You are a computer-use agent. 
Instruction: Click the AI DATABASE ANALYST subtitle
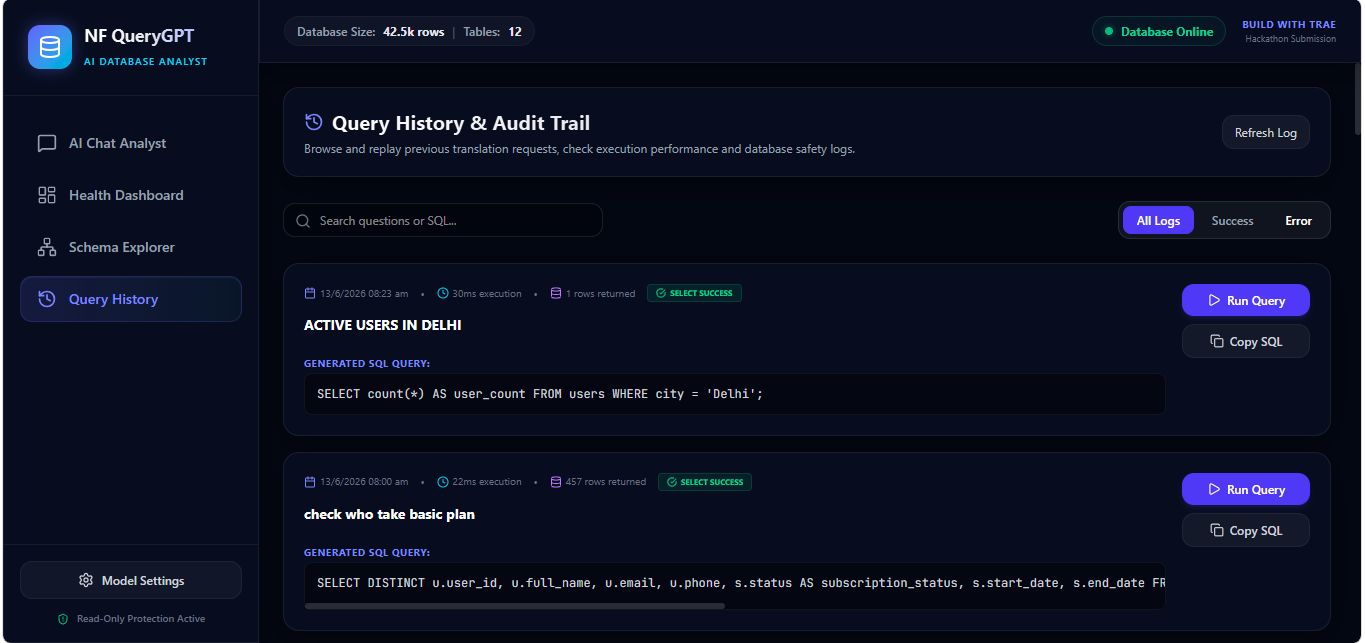coord(146,62)
